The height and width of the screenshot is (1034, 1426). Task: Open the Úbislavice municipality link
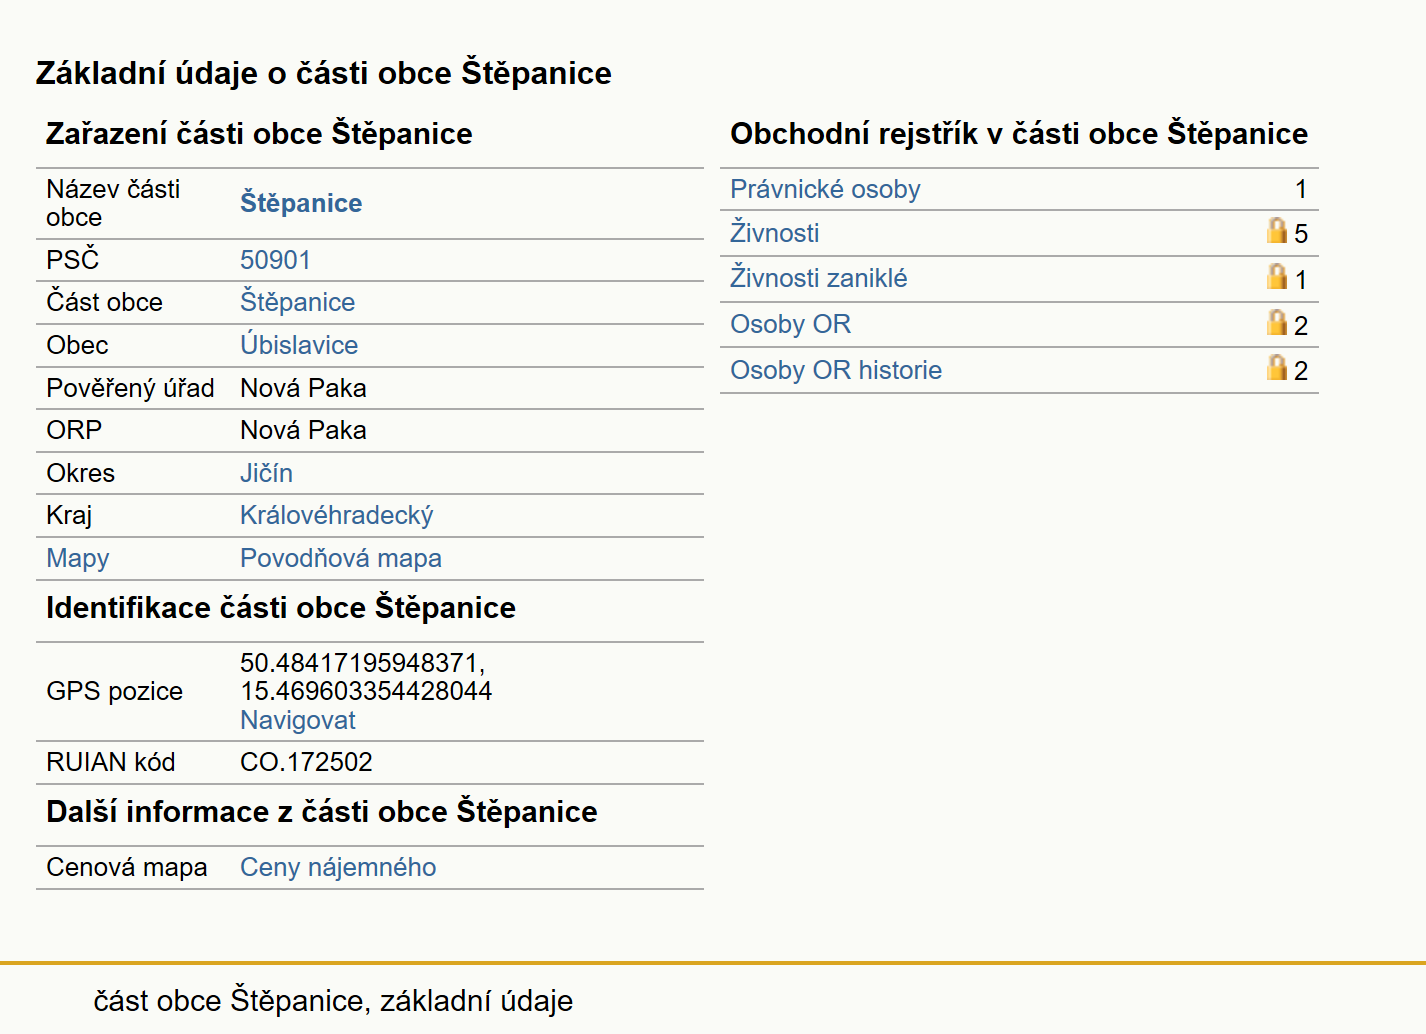(299, 345)
